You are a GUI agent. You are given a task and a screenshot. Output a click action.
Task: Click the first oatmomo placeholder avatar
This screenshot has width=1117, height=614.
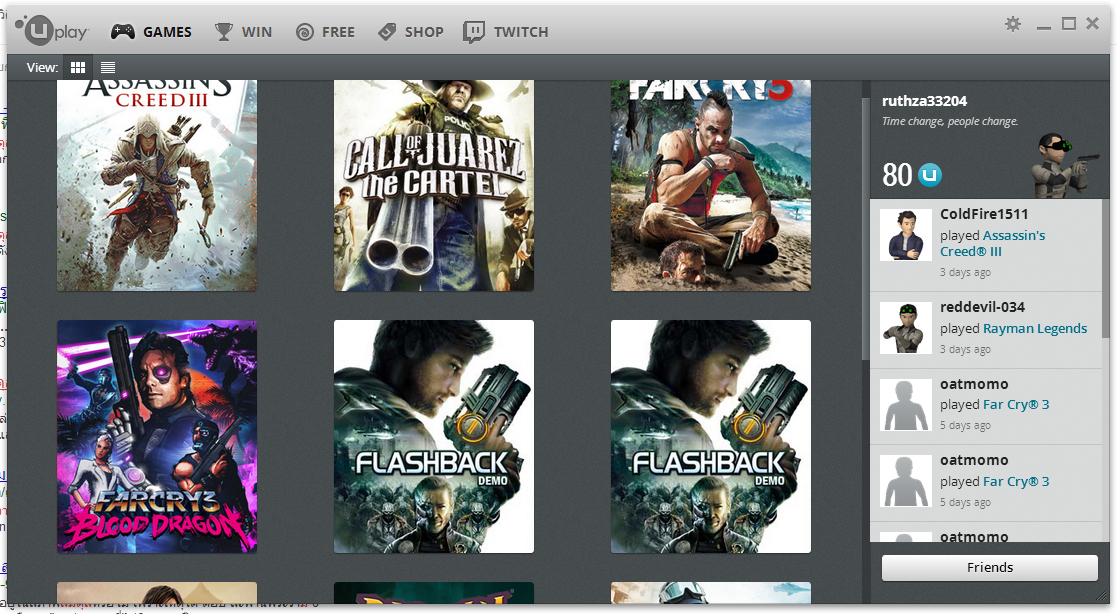[906, 405]
